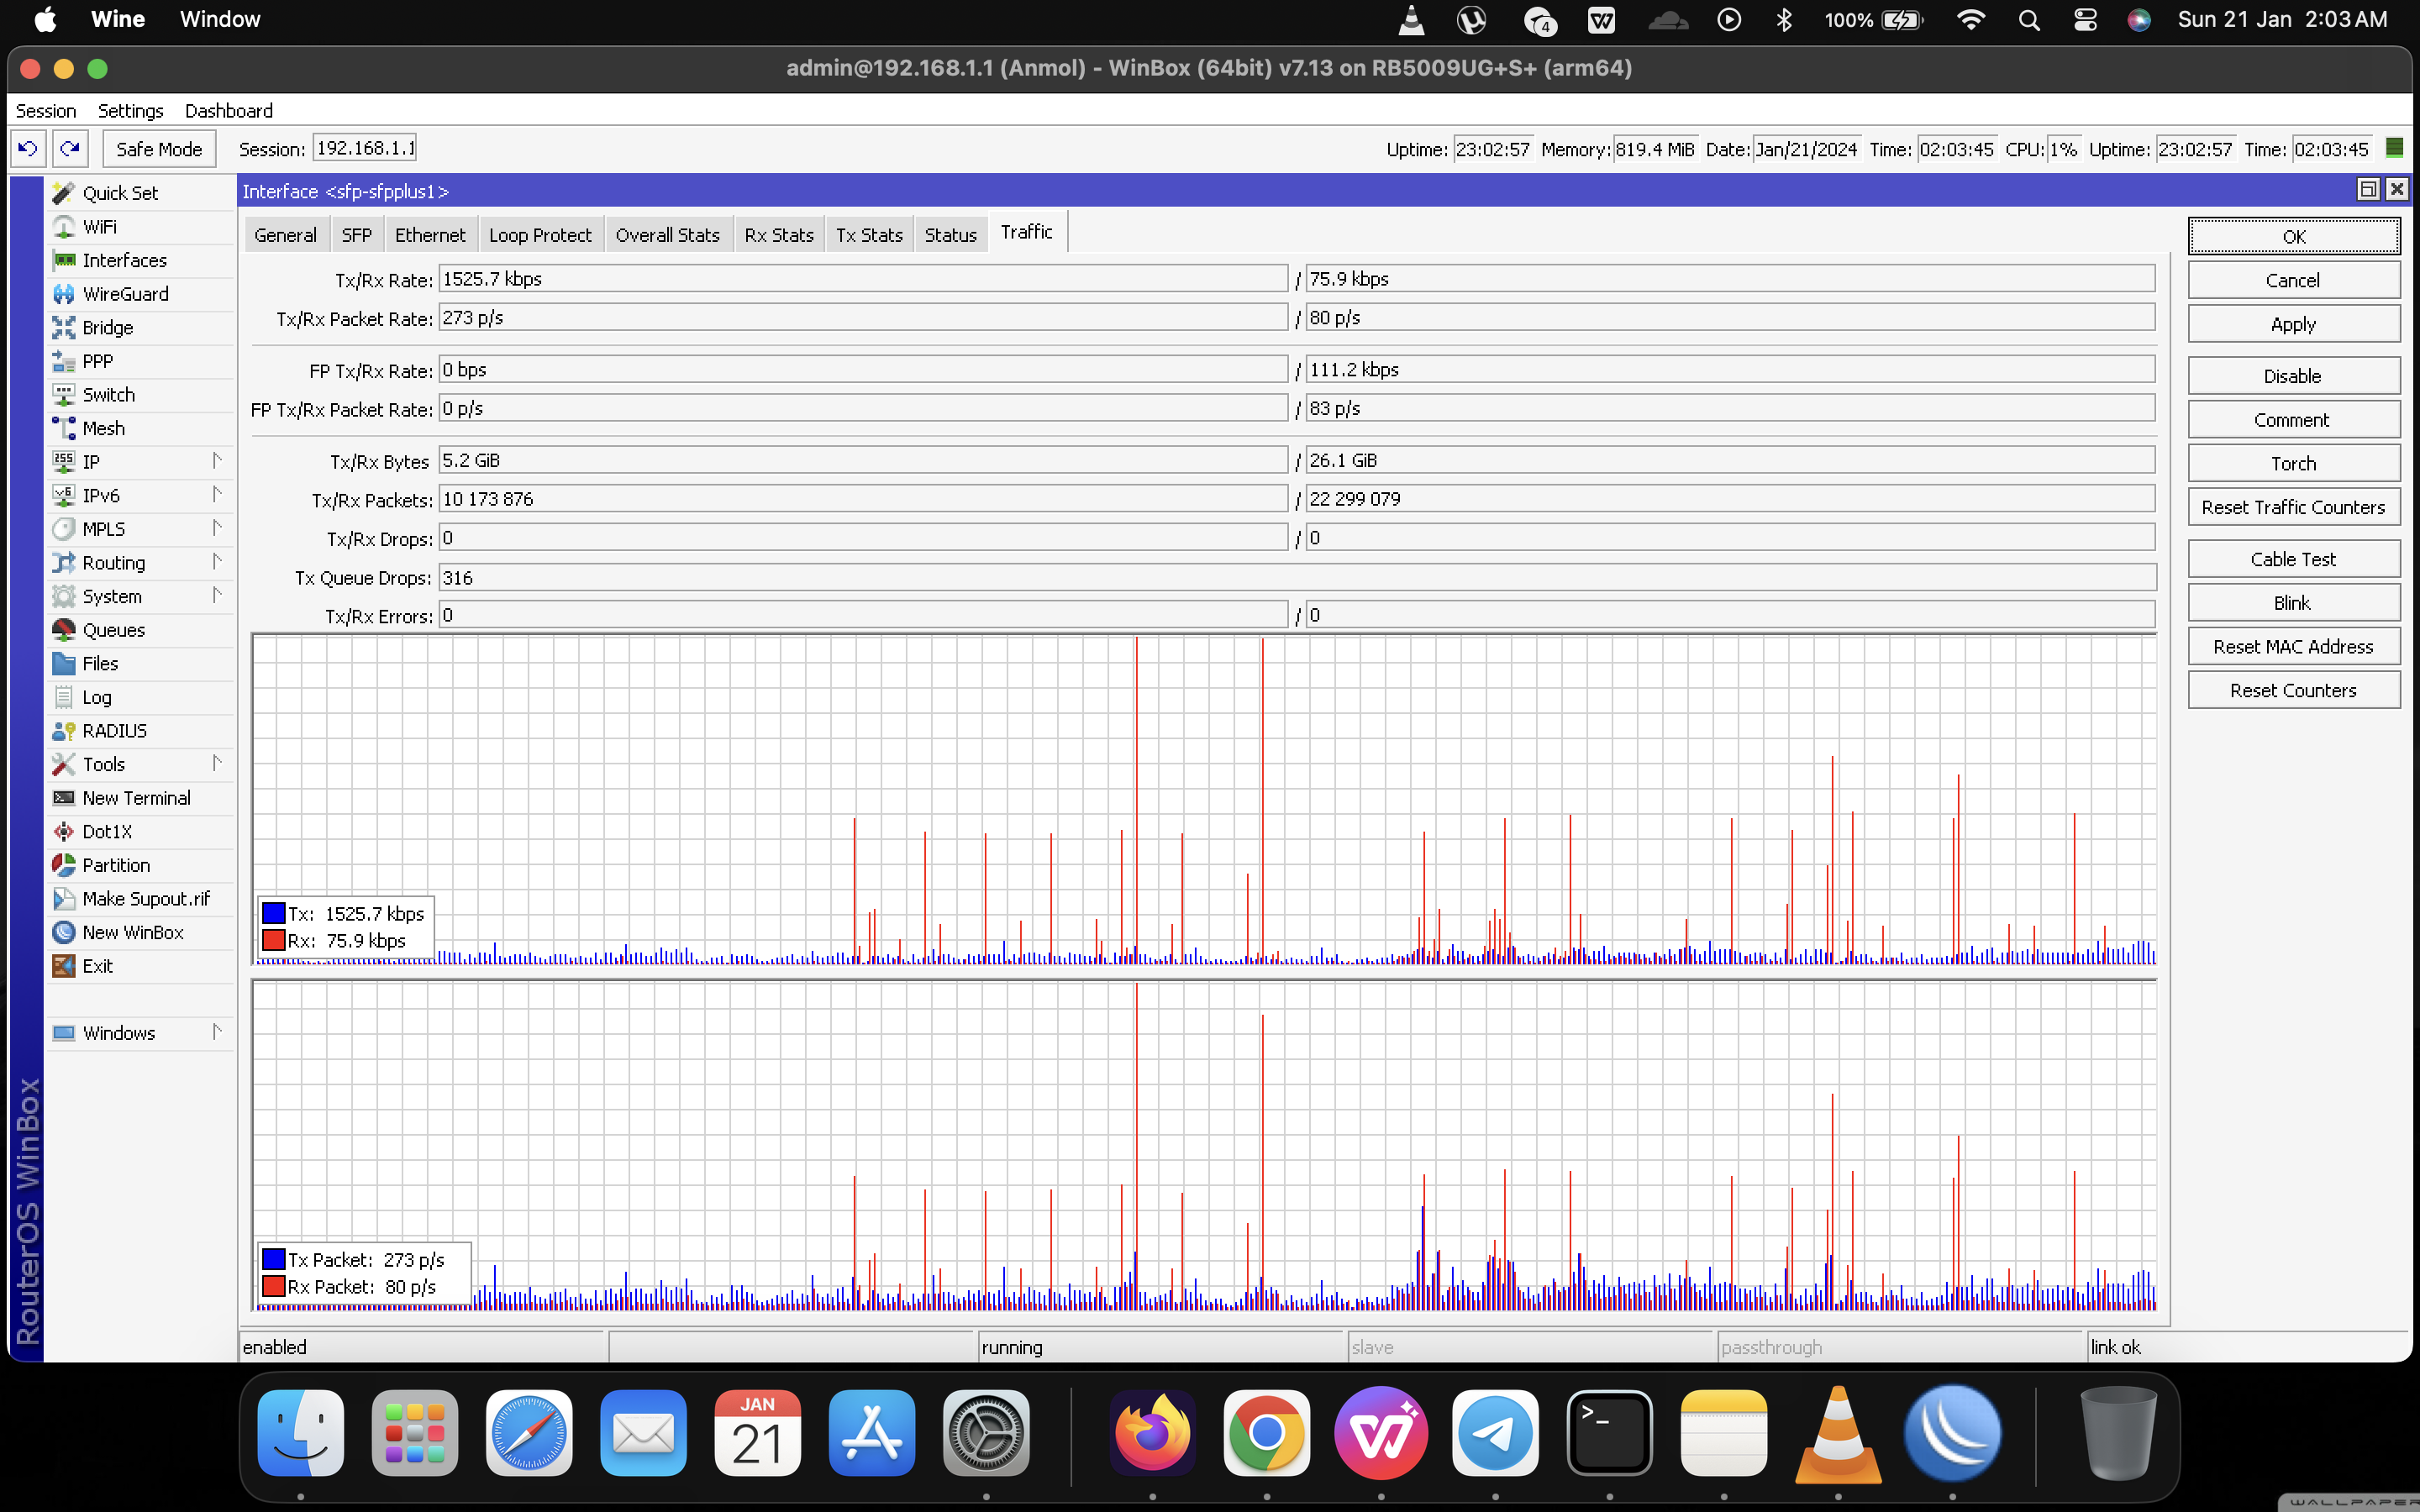This screenshot has width=2420, height=1512.
Task: Click the Undo arrow icon
Action: pos(28,149)
